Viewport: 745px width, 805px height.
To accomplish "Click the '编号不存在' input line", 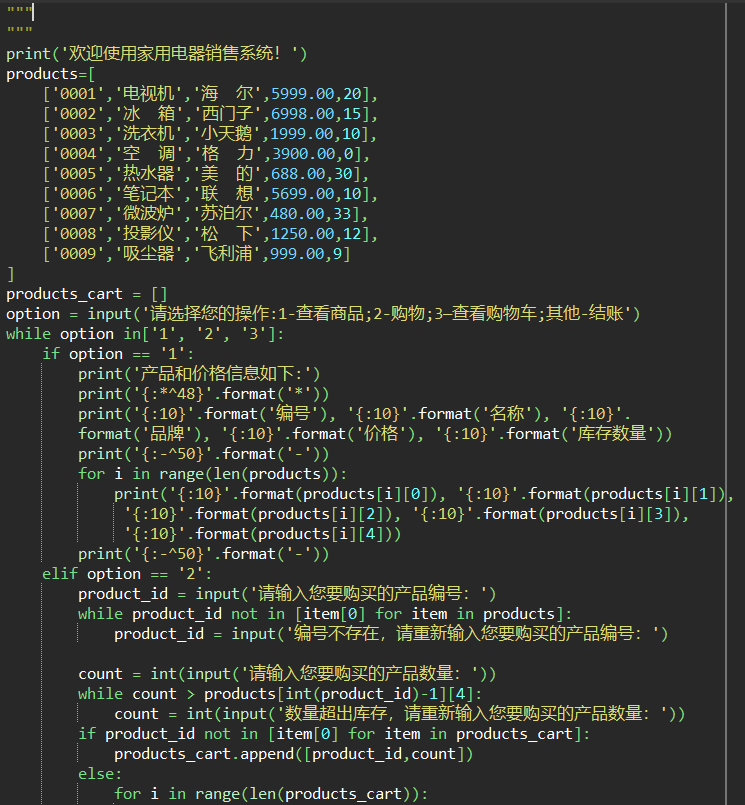I will [391, 634].
